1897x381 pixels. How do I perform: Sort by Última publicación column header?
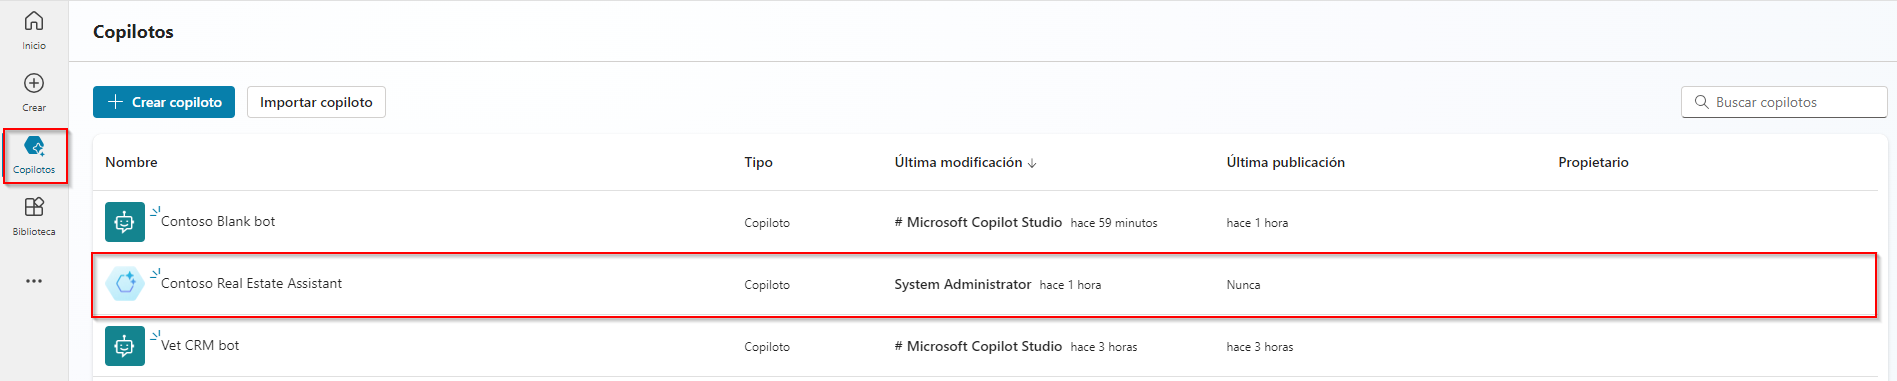1285,162
